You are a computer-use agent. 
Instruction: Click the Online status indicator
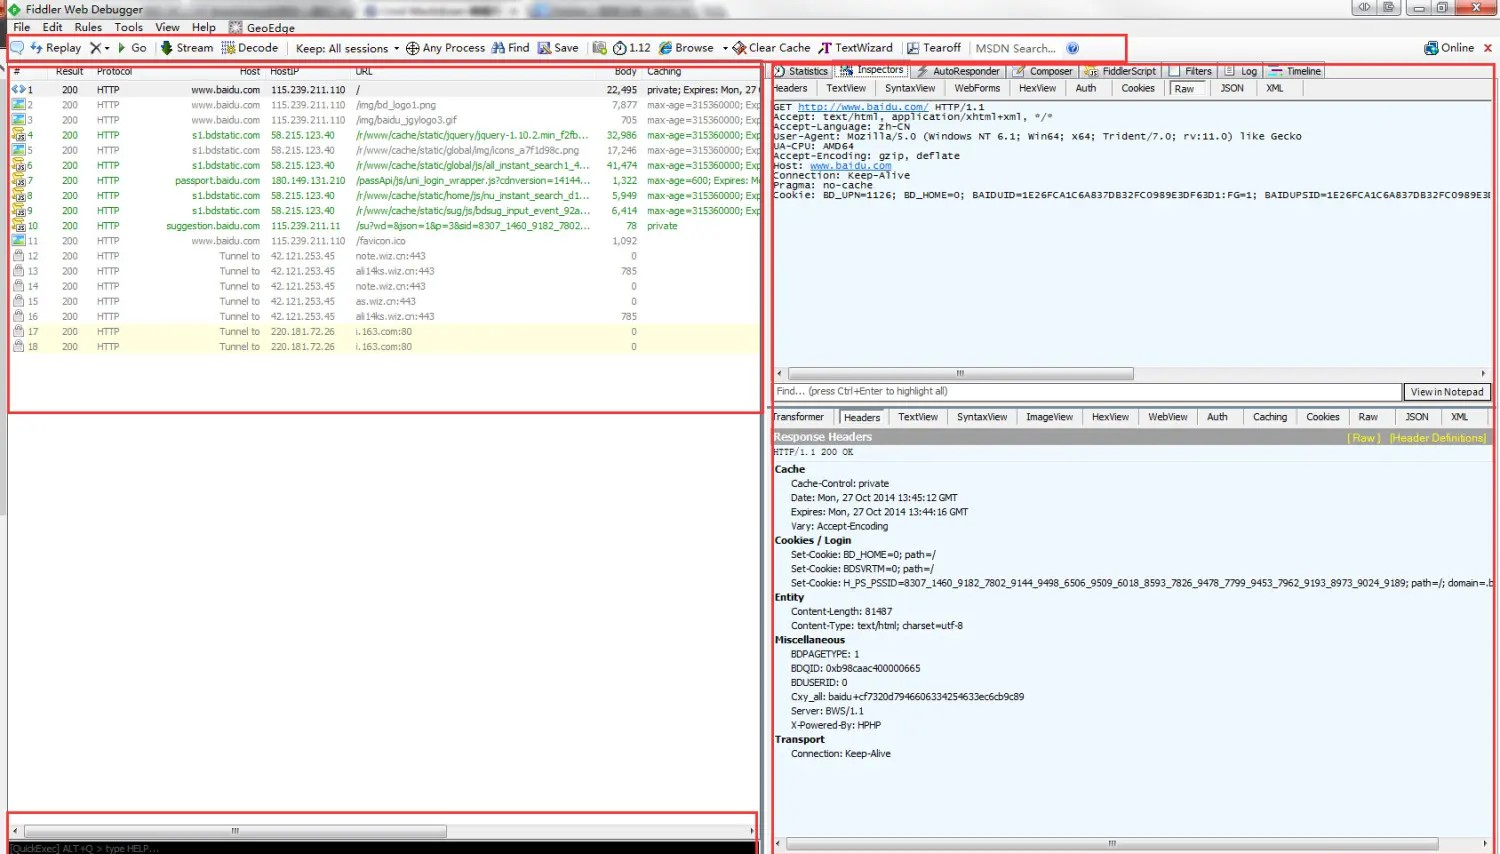1449,48
